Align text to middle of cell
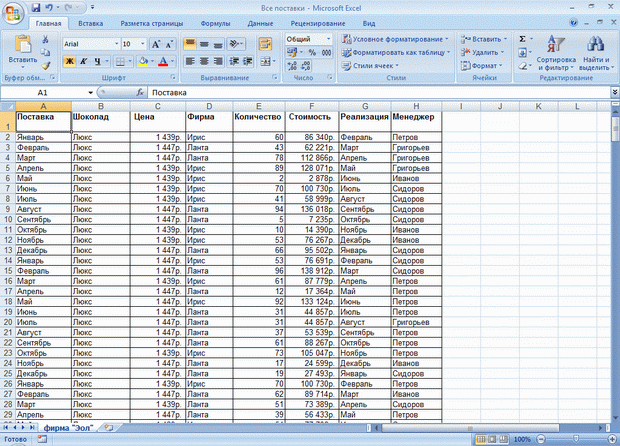 [204, 44]
